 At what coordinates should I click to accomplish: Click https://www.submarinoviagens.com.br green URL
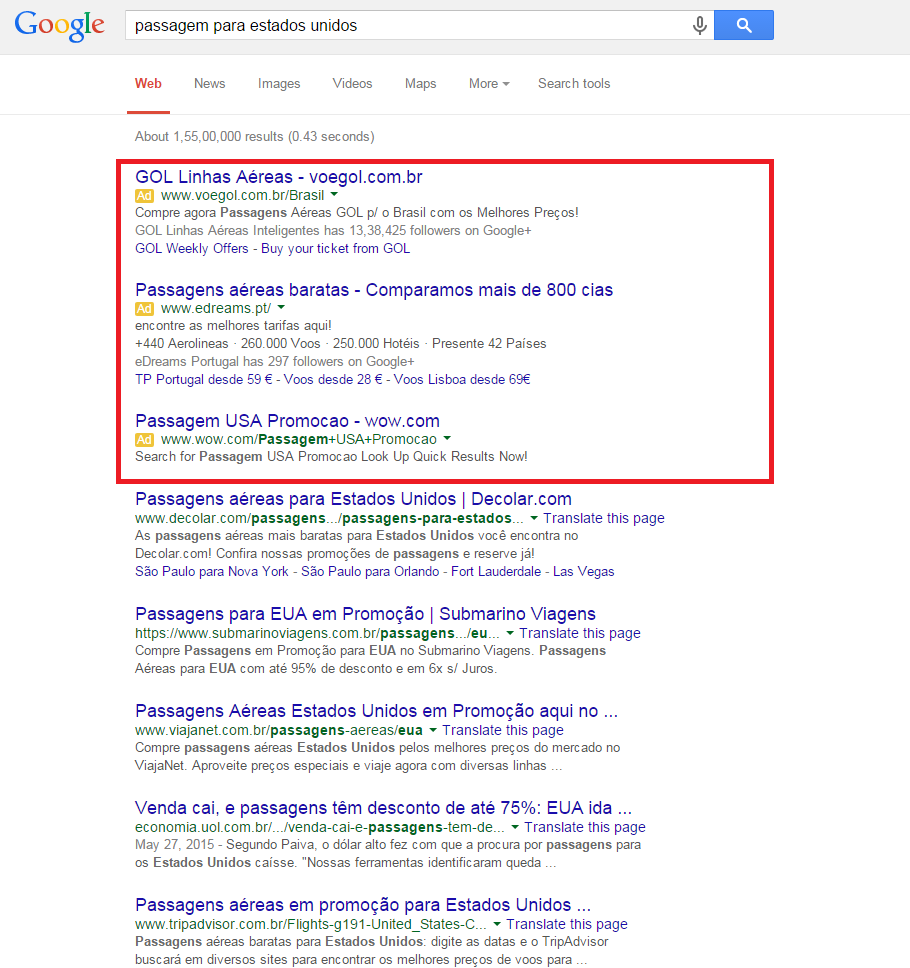click(317, 633)
